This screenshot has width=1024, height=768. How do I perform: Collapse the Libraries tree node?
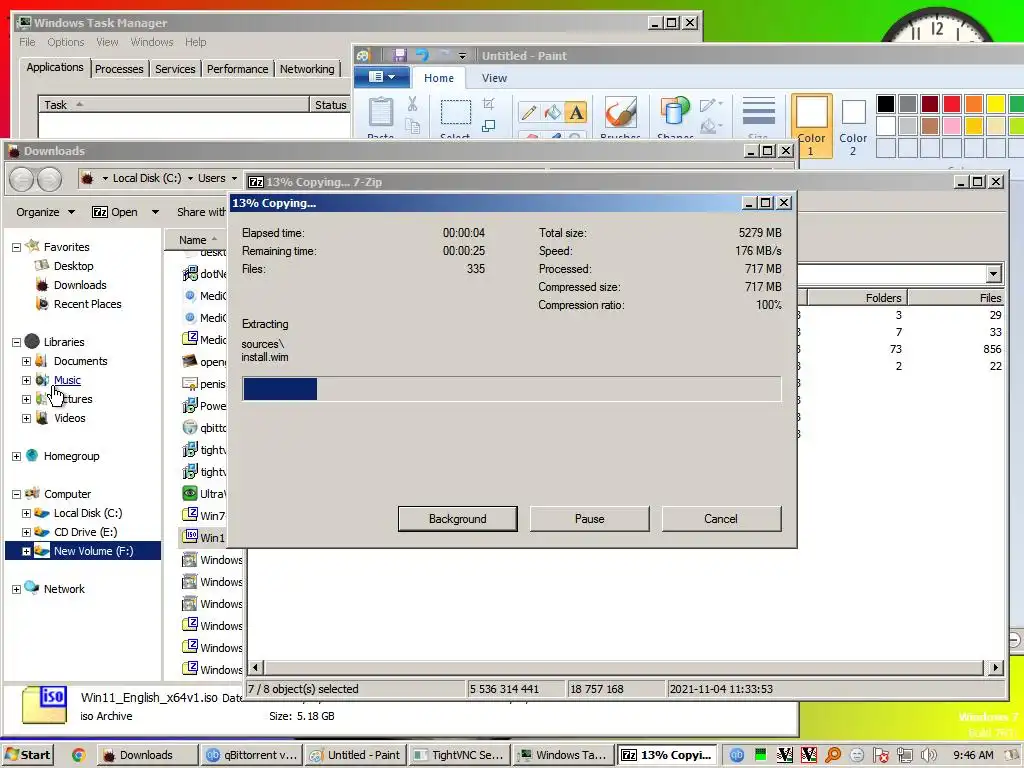pos(16,342)
